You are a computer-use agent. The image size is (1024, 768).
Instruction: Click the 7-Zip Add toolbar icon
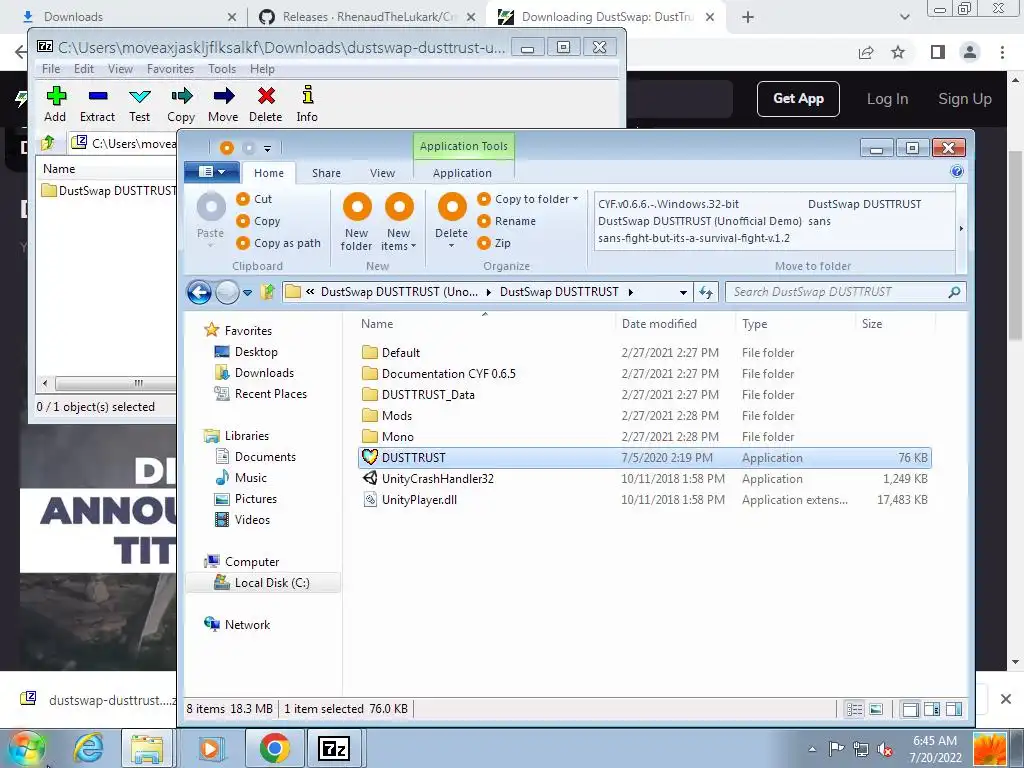click(56, 96)
